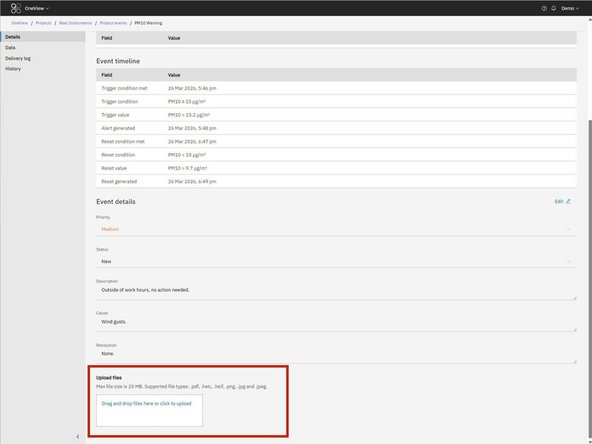Open Real Instruments breadcrumb link
This screenshot has height=444, width=592.
(76, 23)
